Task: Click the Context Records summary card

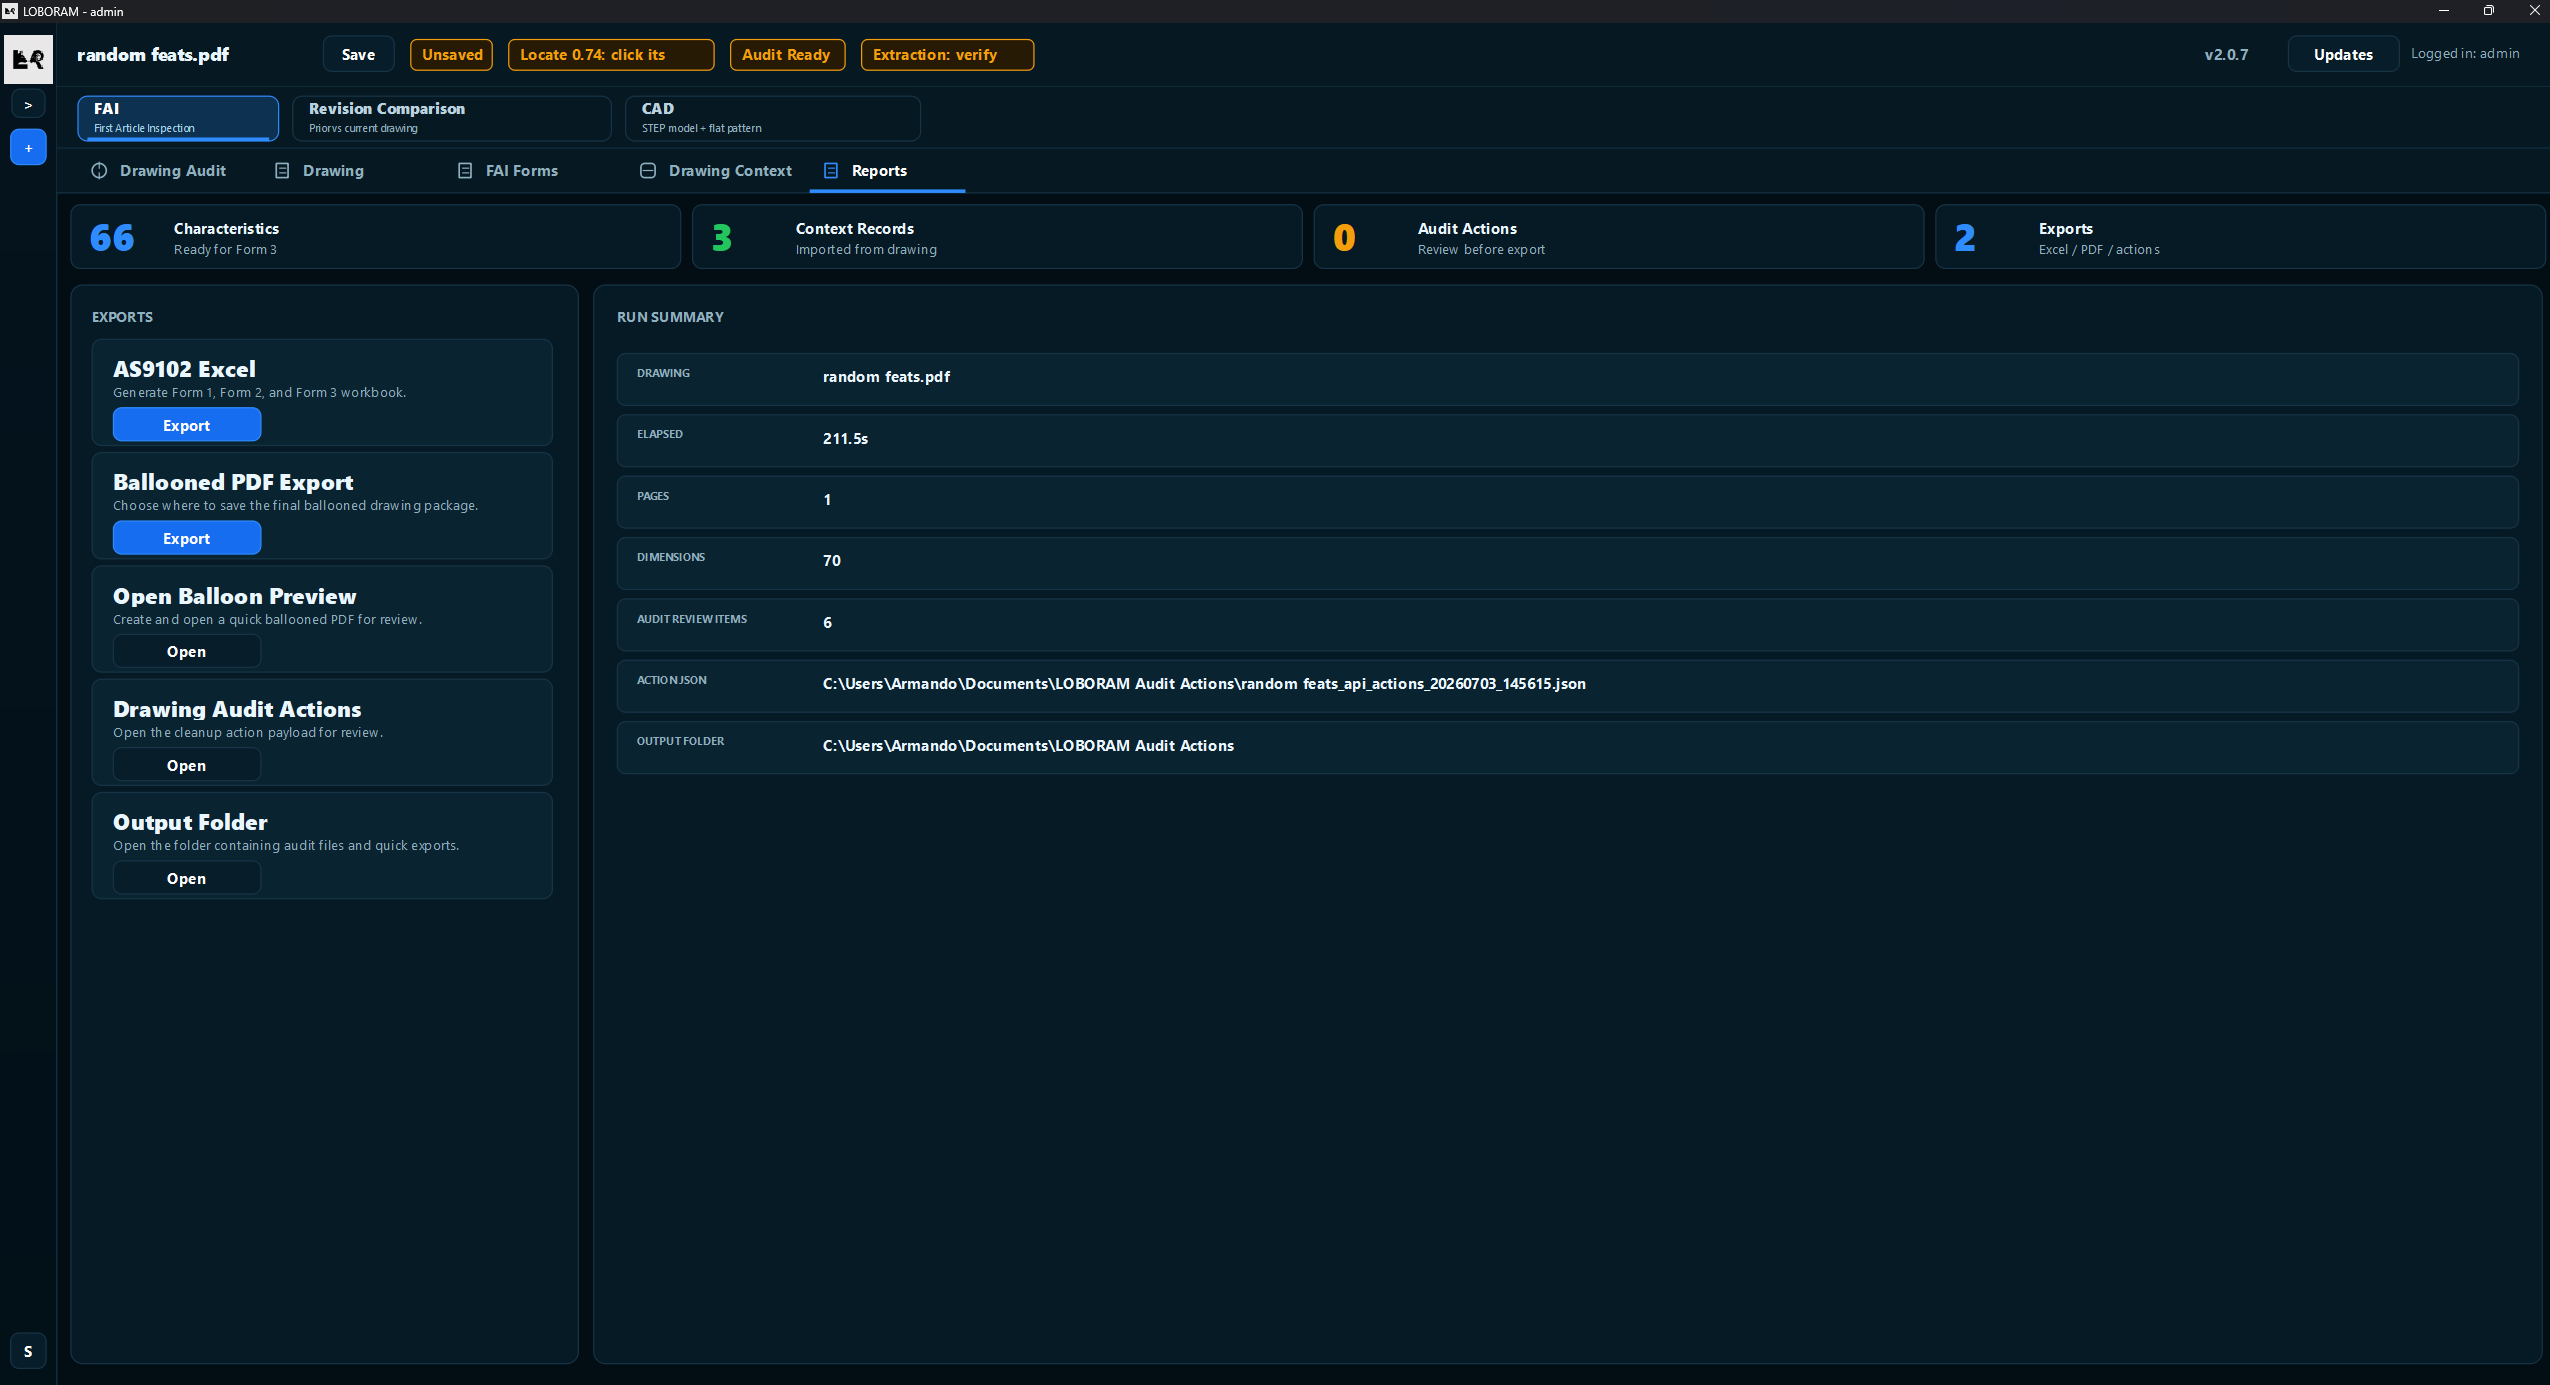Action: (x=997, y=237)
